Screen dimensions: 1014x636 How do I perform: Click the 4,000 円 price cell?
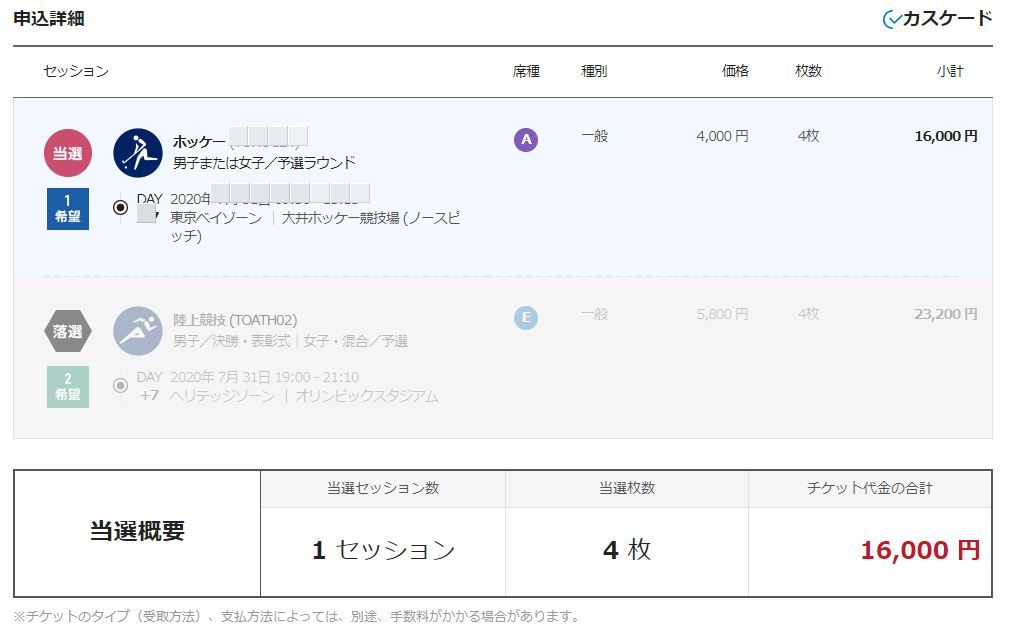pyautogui.click(x=722, y=137)
